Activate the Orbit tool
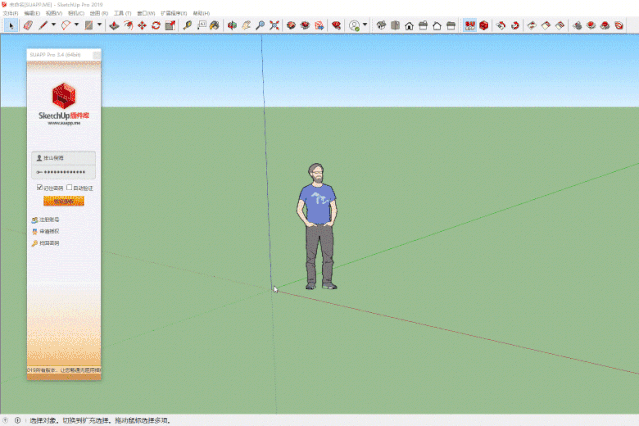639x426 pixels. (232, 25)
